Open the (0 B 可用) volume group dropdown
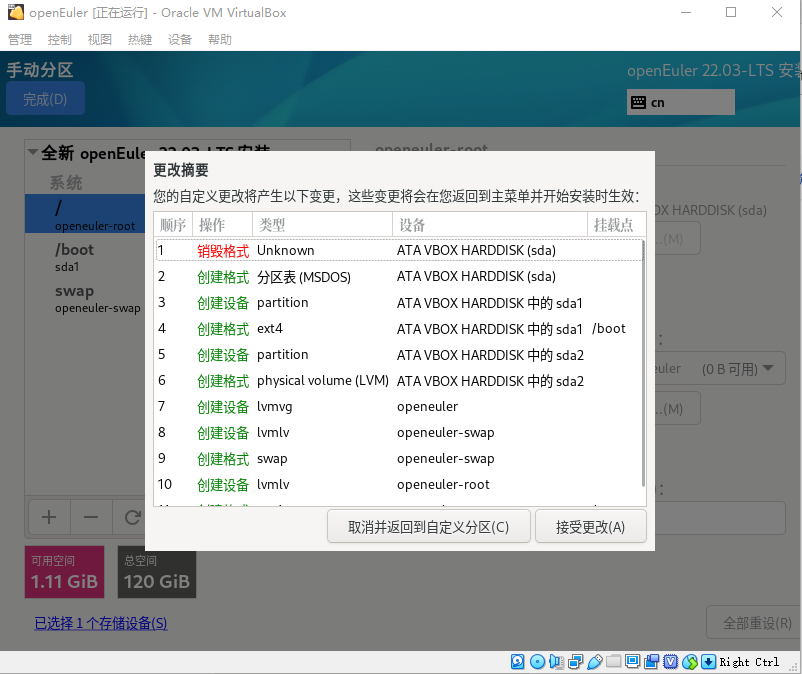Viewport: 802px width, 674px height. (768, 367)
